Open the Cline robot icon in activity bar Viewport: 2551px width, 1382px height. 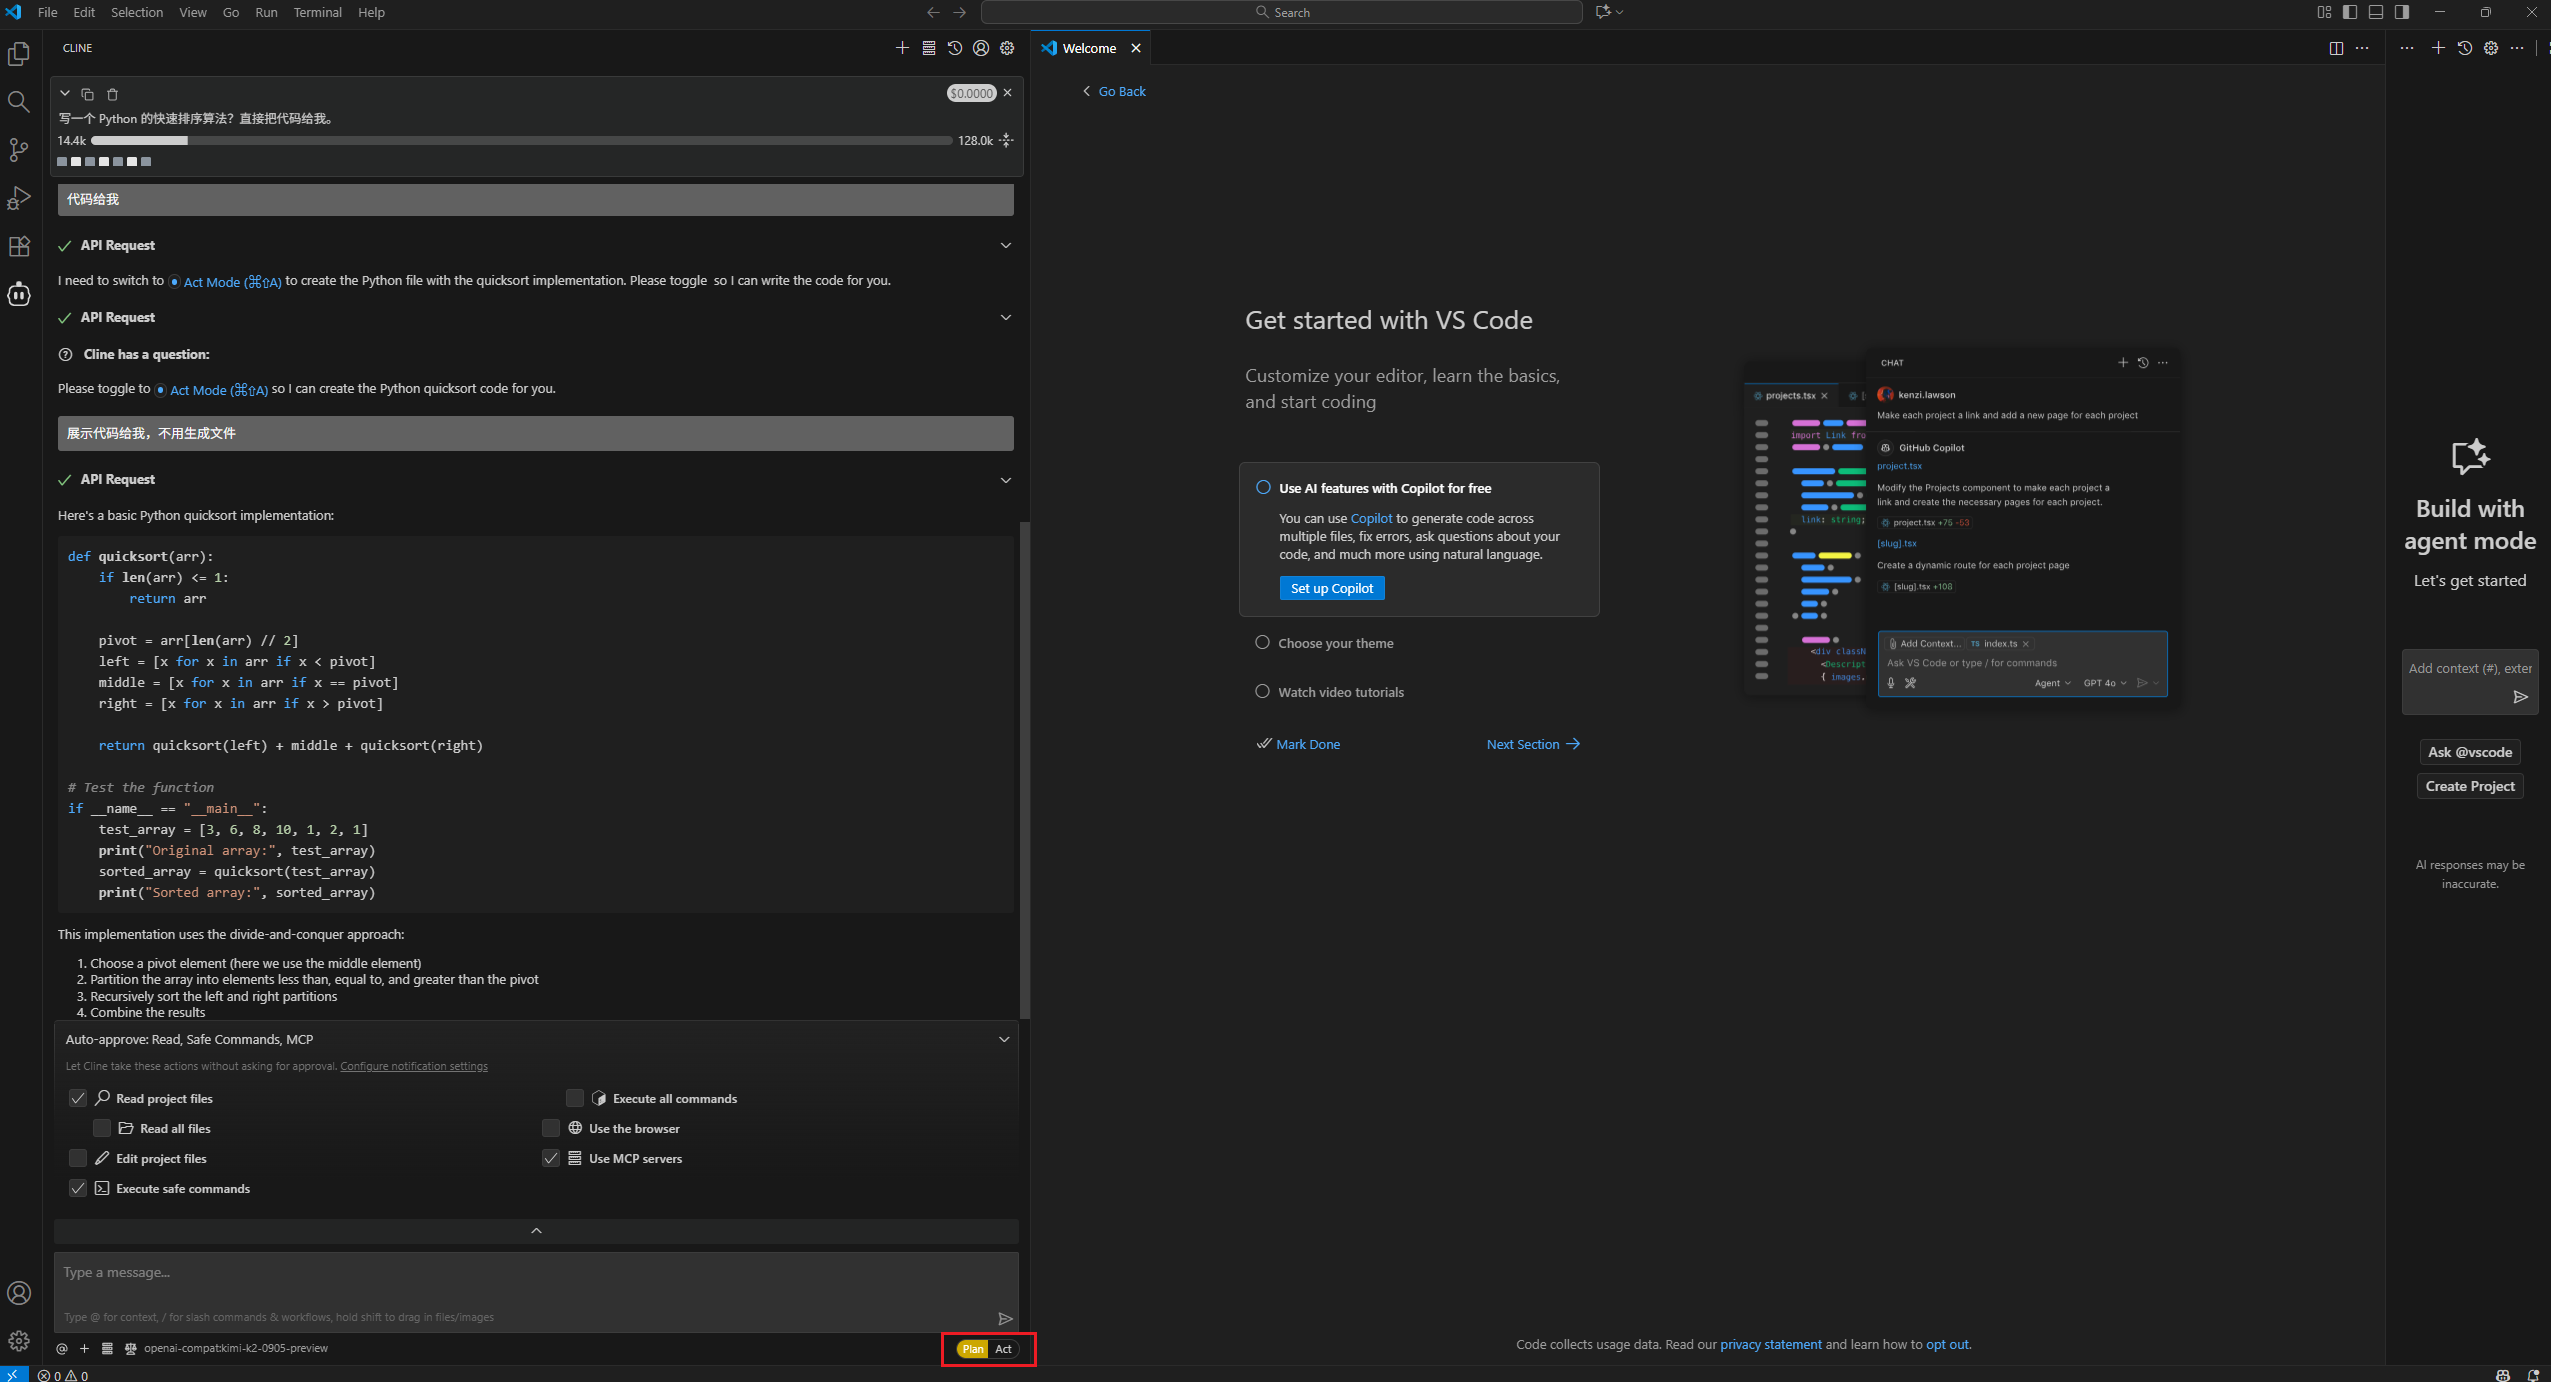pos(19,294)
